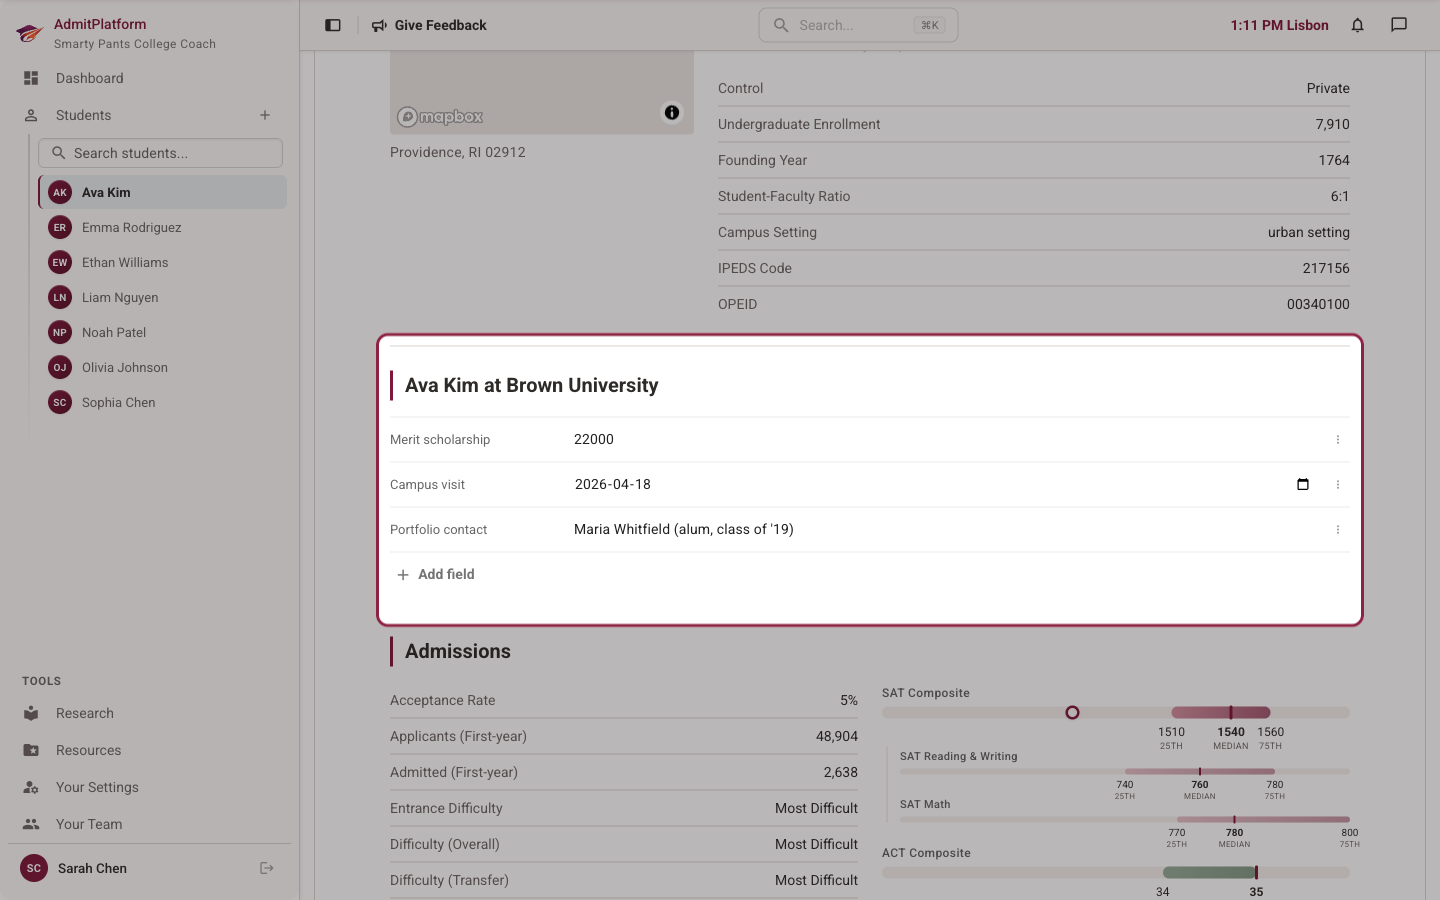Go to Resources

tap(150, 750)
